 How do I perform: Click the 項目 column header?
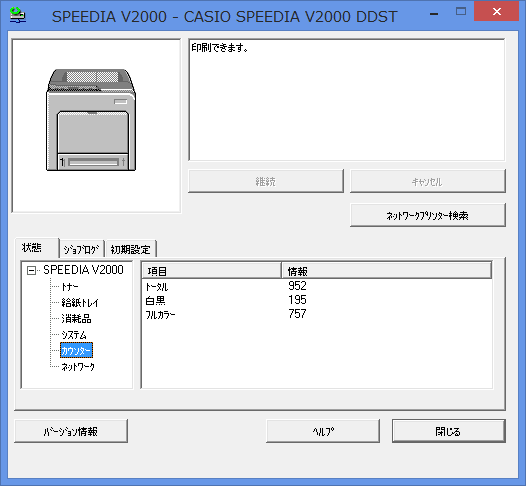click(x=212, y=271)
